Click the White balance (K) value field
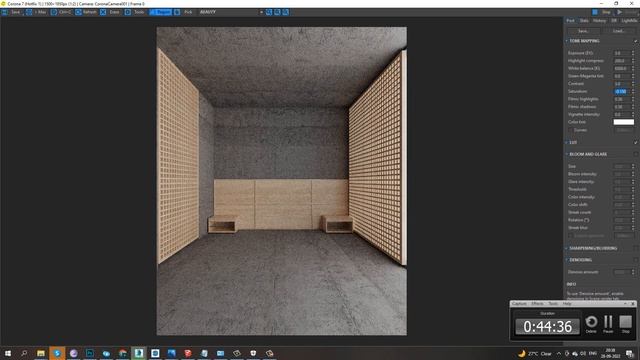This screenshot has height=360, width=640. [x=622, y=69]
